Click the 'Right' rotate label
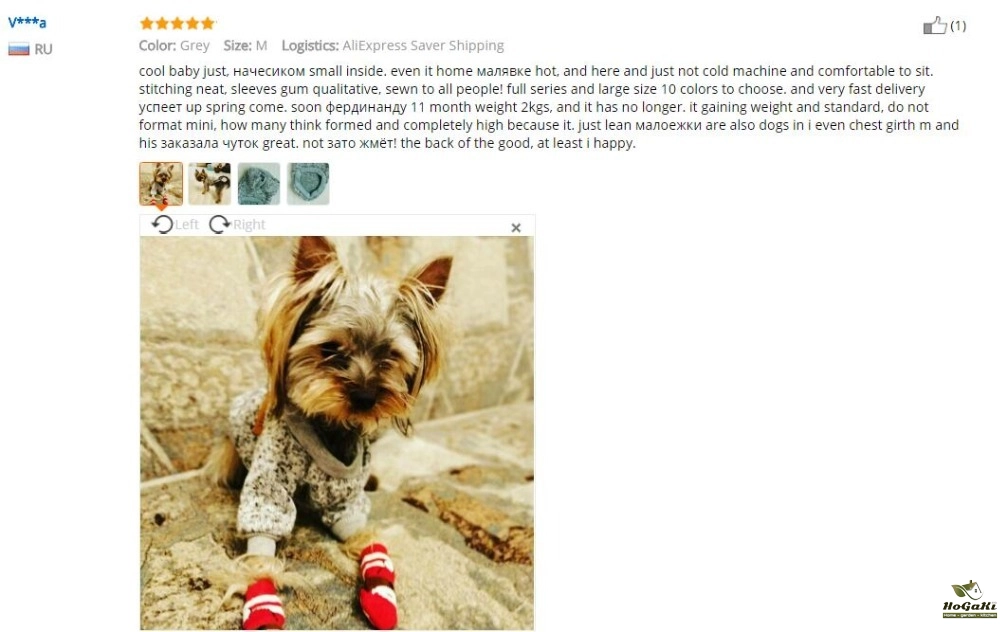 click(249, 224)
